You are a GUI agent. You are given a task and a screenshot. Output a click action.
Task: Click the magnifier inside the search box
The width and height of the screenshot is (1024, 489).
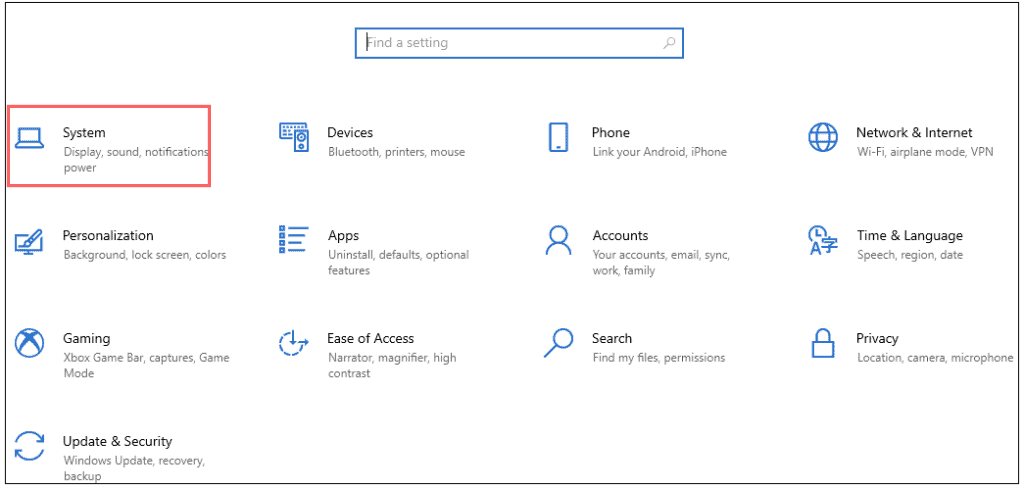(669, 43)
